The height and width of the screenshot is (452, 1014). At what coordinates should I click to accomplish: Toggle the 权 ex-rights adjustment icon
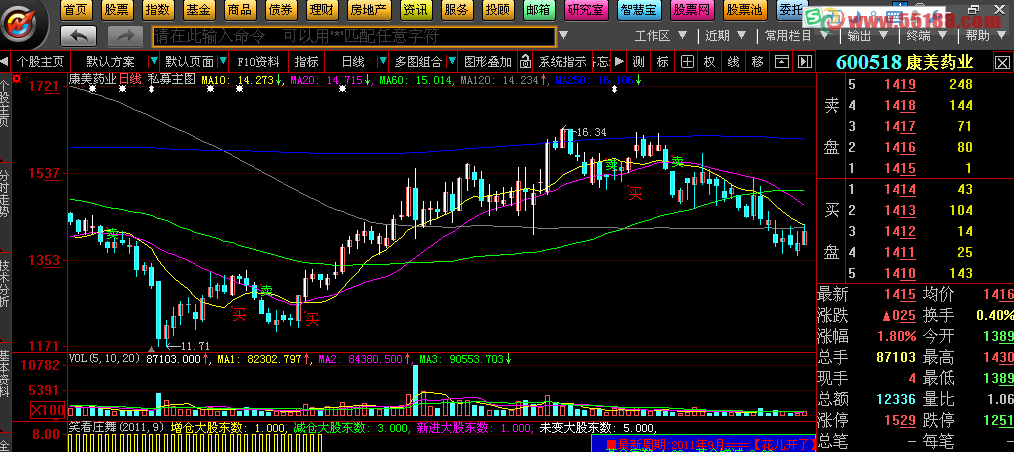click(710, 62)
